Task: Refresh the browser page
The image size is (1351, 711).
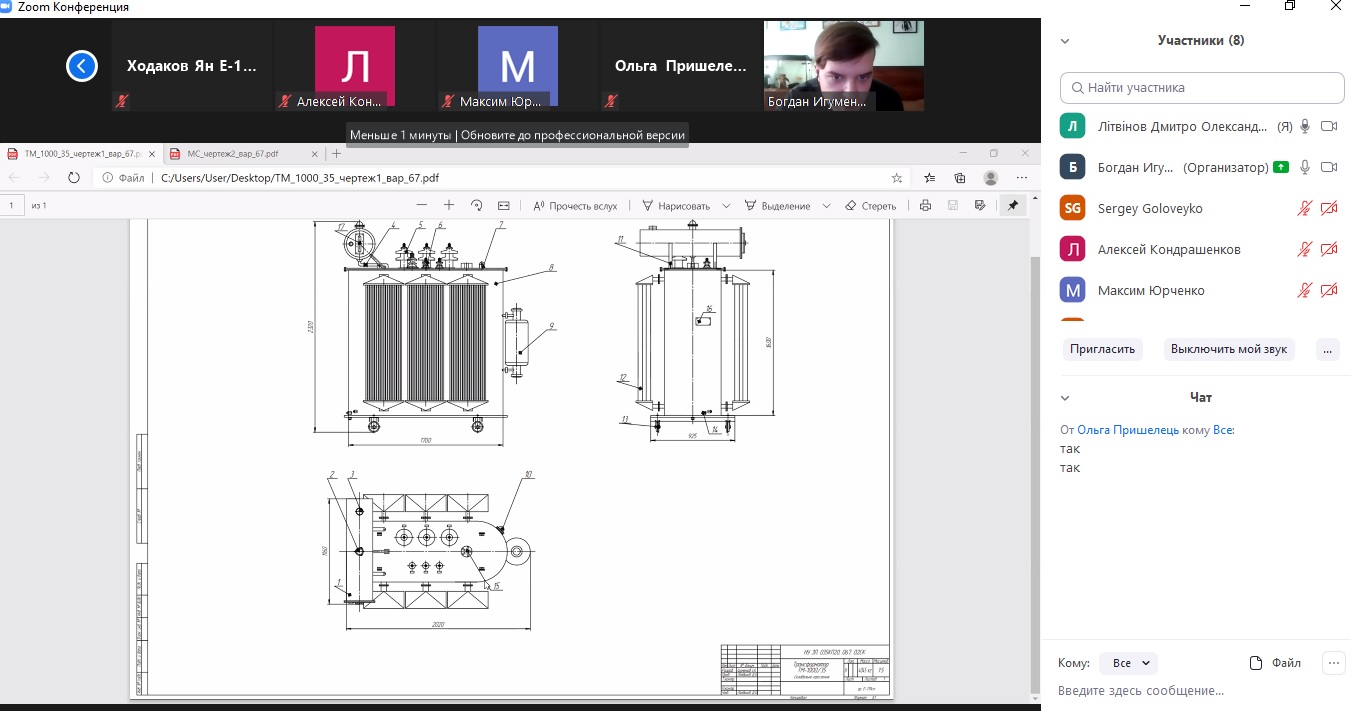Action: 73,178
